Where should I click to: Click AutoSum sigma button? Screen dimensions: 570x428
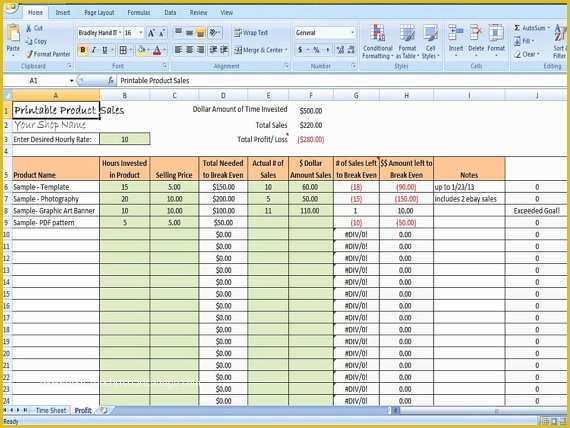[517, 28]
